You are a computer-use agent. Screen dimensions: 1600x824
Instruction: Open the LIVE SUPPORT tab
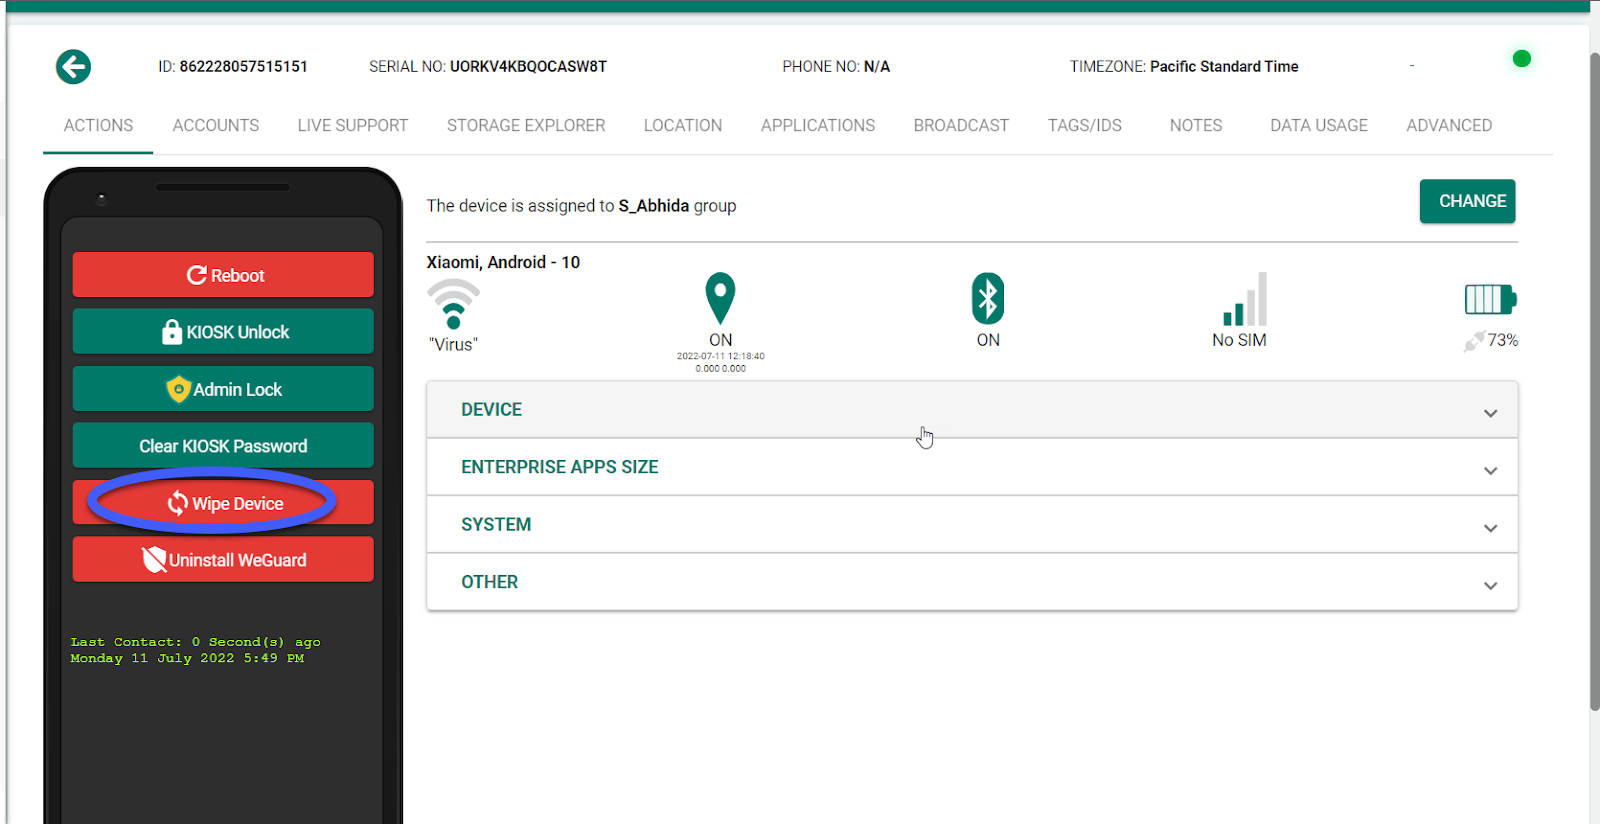tap(353, 125)
